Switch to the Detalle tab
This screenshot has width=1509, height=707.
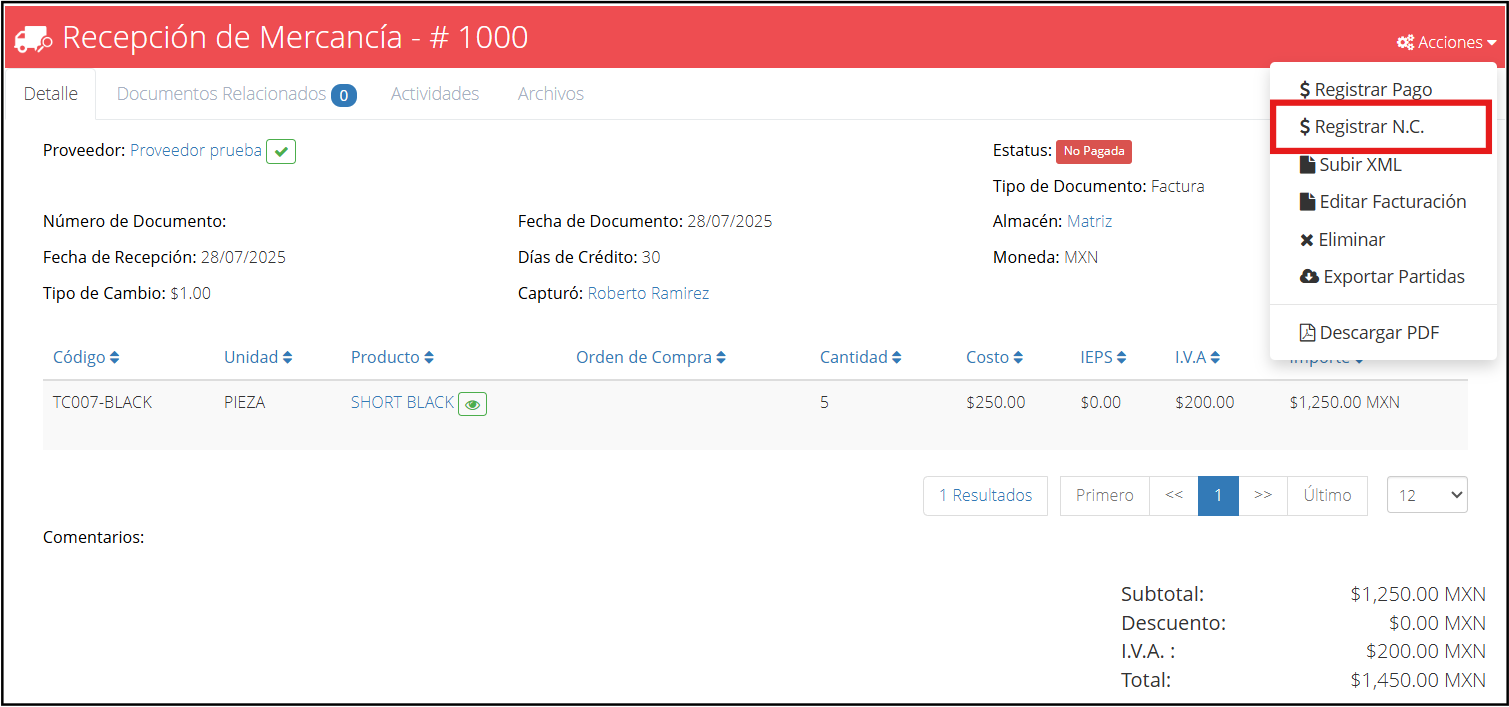(50, 94)
